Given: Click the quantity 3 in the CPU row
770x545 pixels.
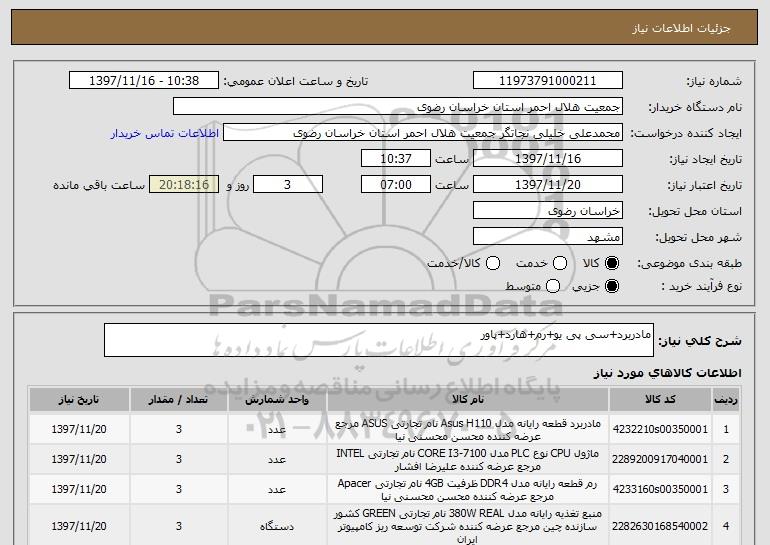Looking at the screenshot, I should (179, 459).
